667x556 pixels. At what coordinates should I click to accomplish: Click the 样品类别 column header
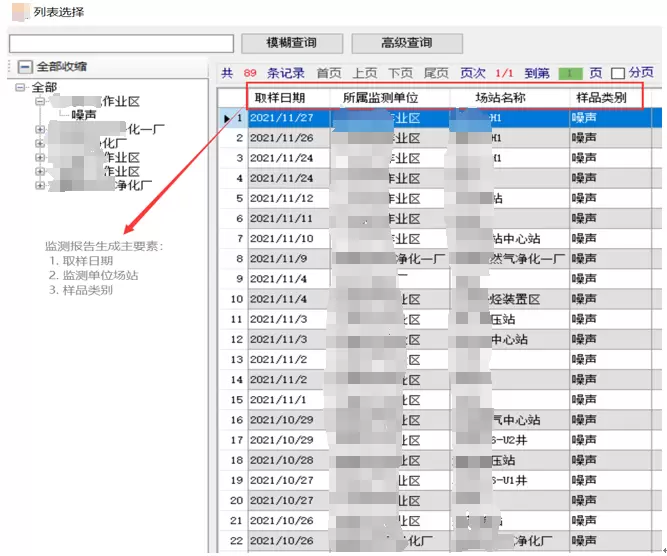600,98
